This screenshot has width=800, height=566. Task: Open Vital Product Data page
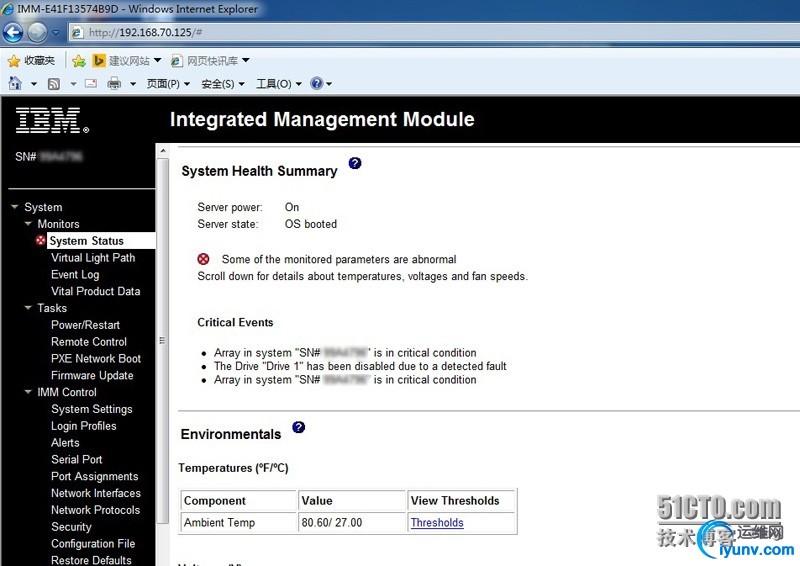click(95, 291)
